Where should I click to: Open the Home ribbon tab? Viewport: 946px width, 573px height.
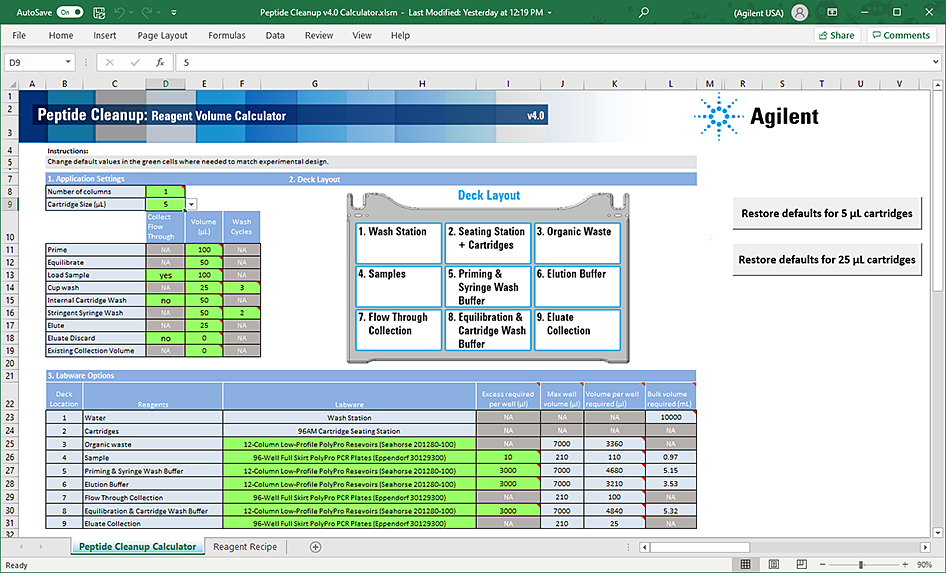point(61,36)
